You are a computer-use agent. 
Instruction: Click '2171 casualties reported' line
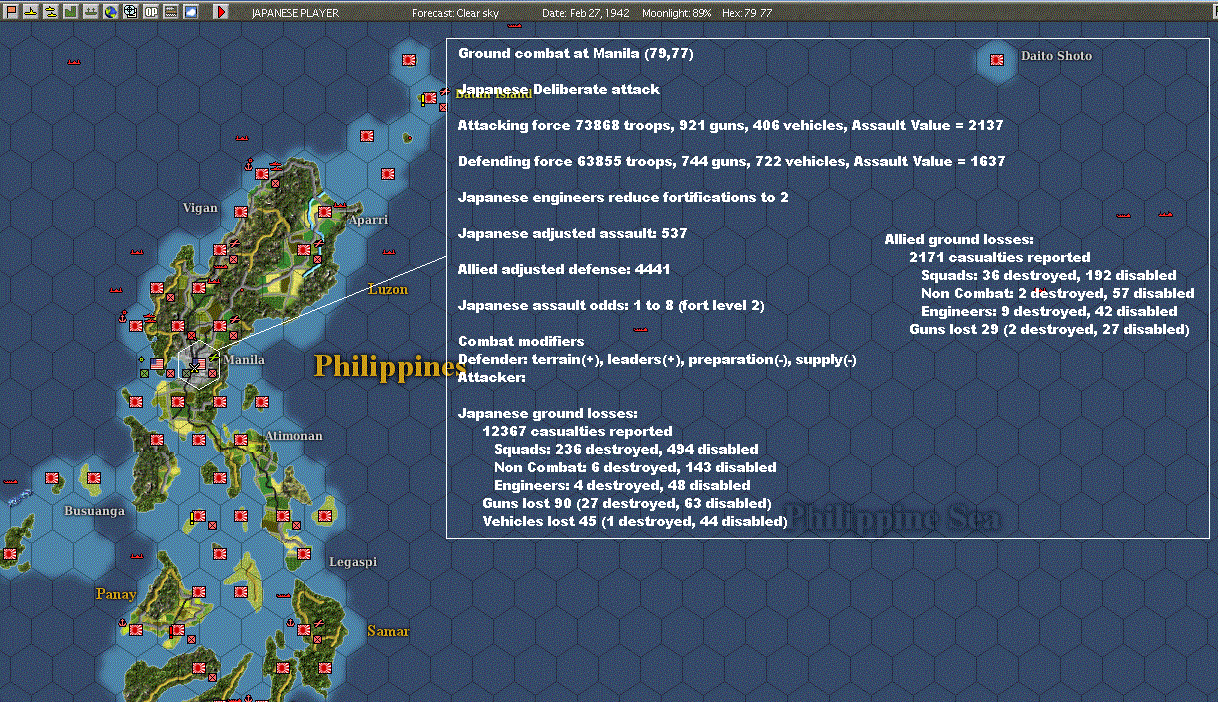[x=999, y=257]
